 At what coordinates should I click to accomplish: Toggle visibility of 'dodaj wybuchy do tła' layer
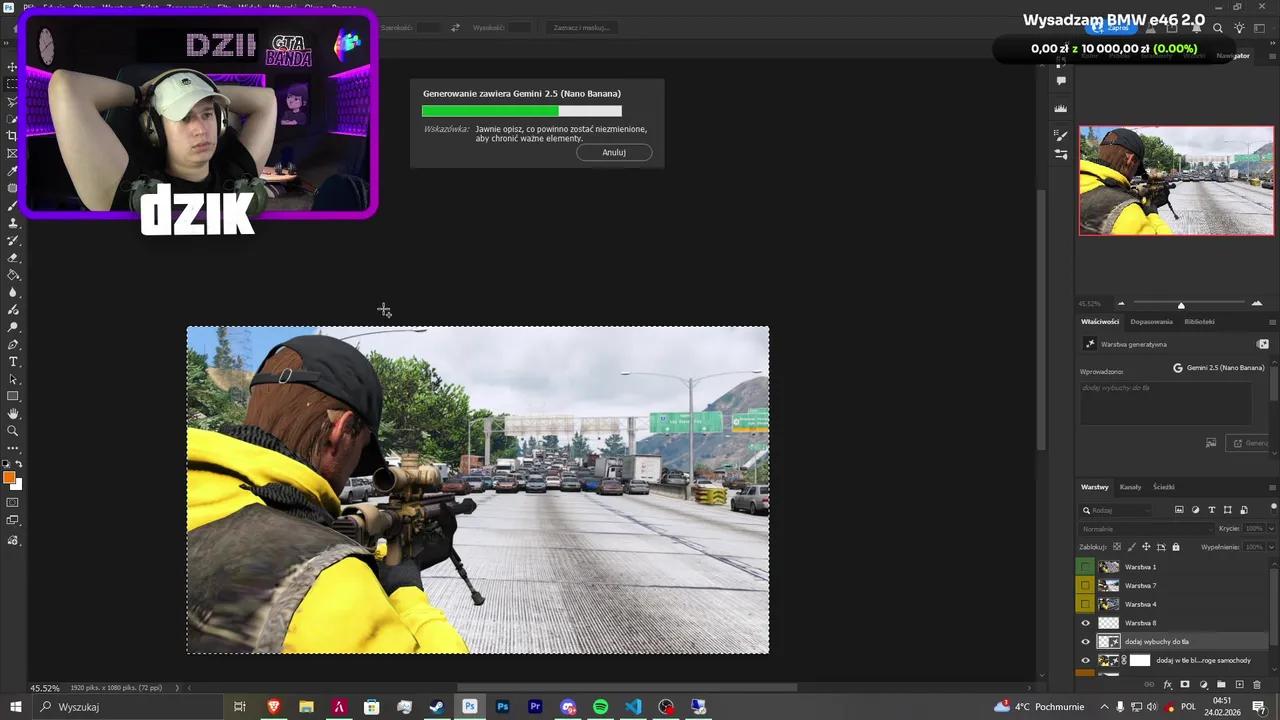pyautogui.click(x=1086, y=641)
